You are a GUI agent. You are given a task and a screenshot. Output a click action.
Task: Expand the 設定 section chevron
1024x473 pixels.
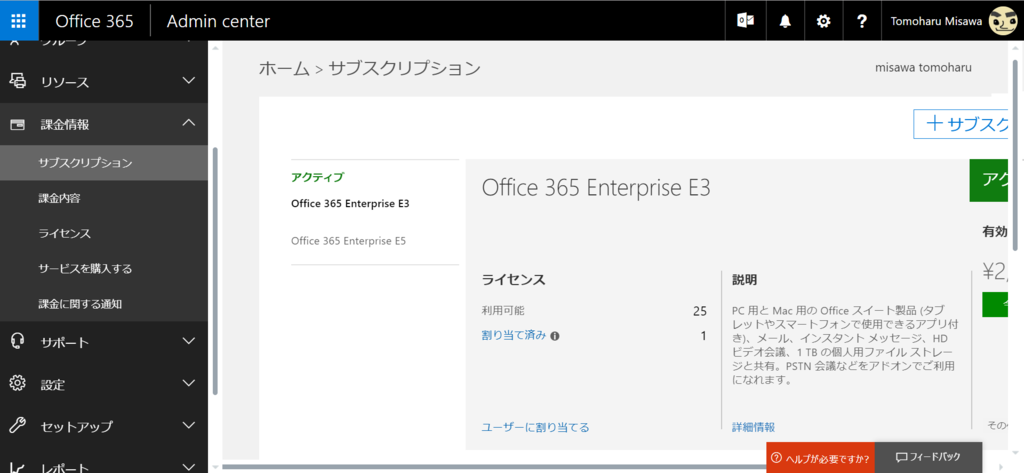(189, 383)
